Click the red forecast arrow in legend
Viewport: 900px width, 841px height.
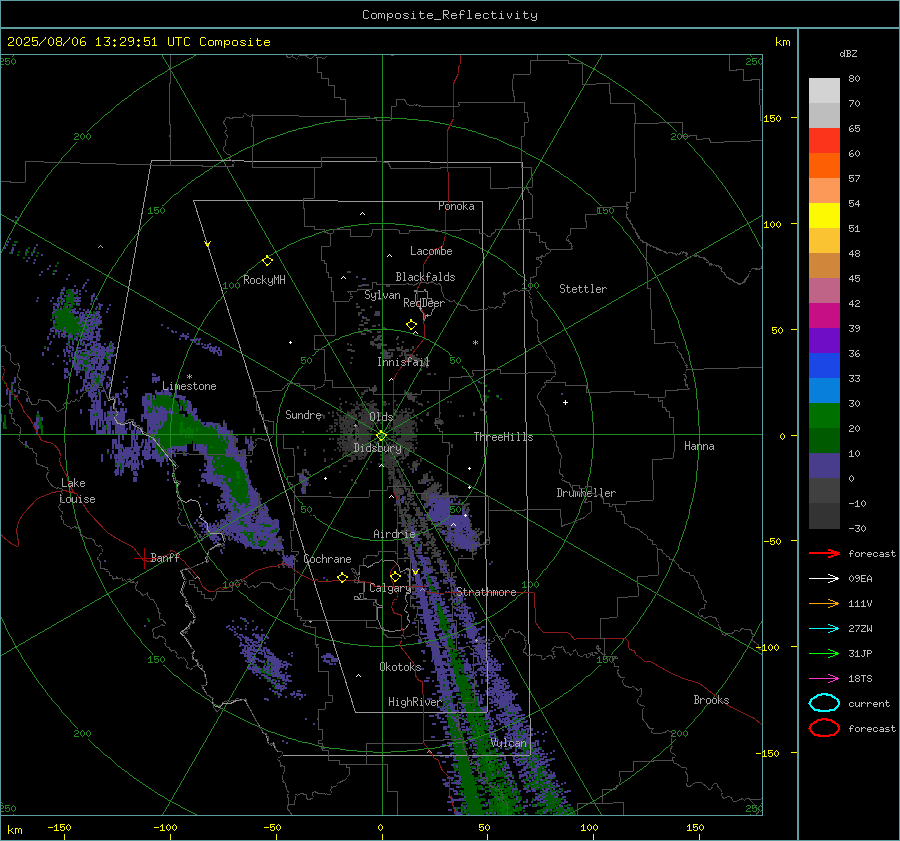pos(824,553)
